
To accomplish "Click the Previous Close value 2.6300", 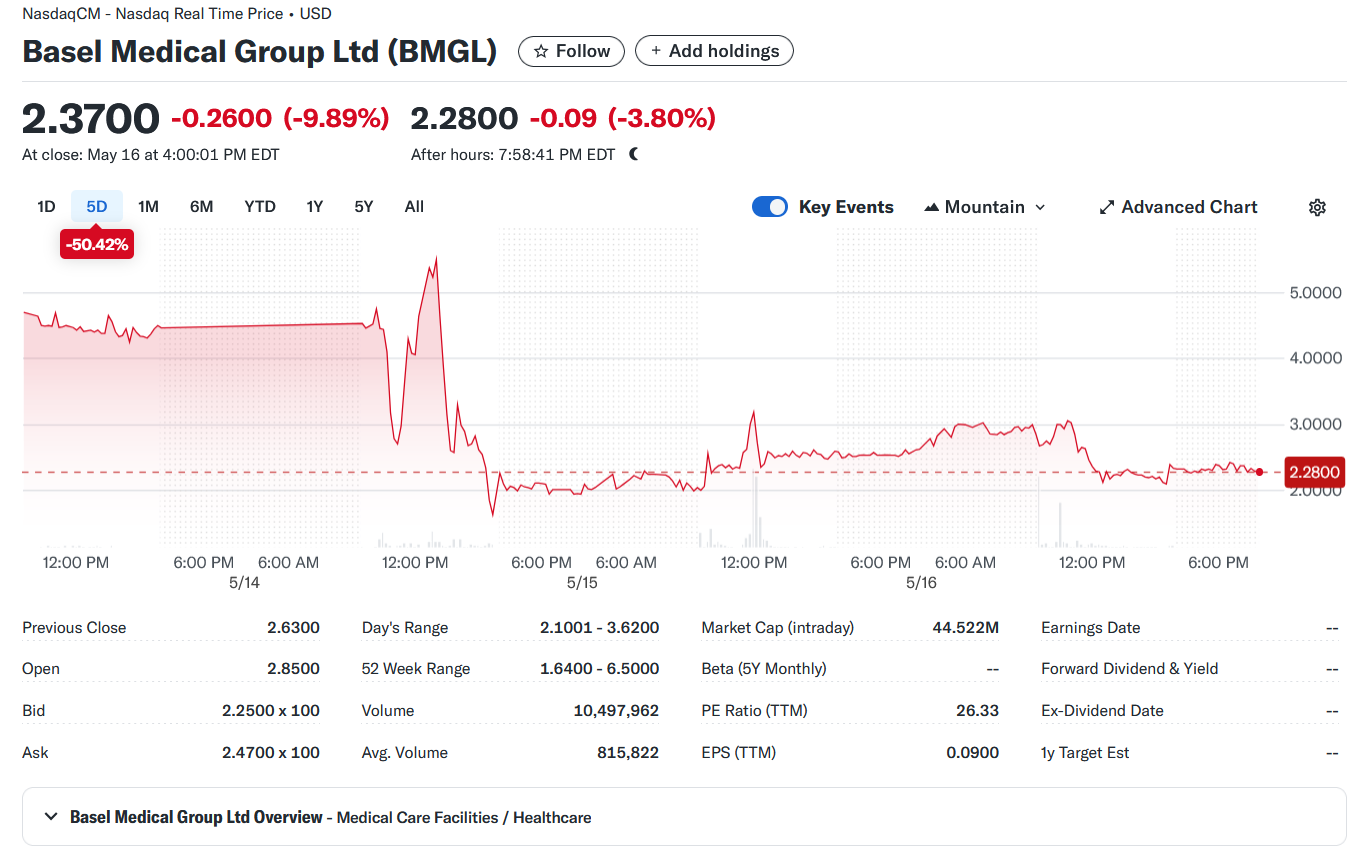I will click(x=293, y=628).
